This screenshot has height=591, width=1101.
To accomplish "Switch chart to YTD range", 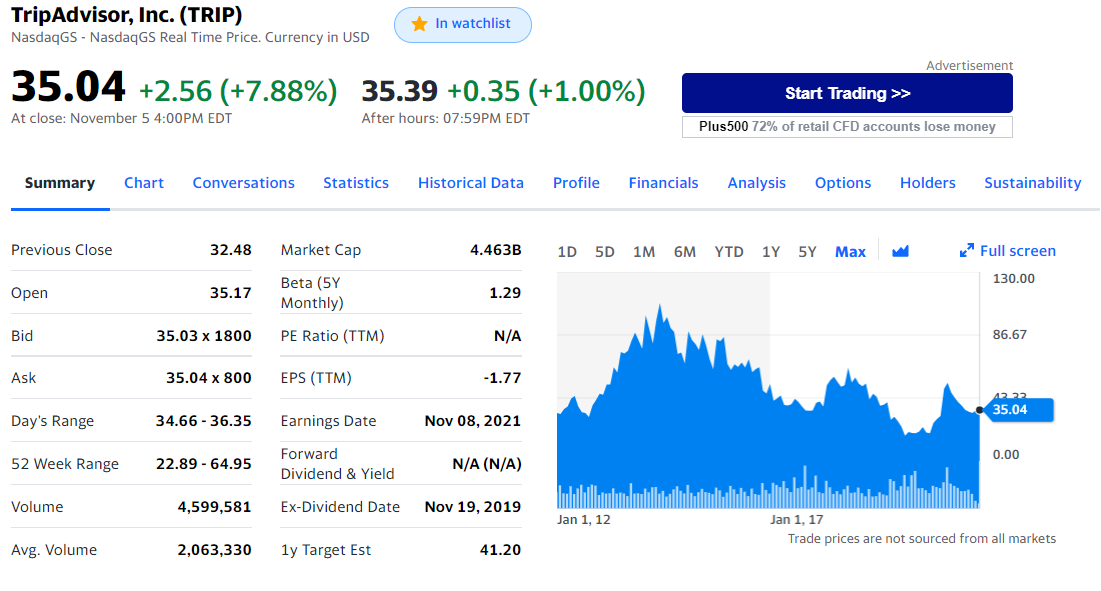I will (729, 252).
